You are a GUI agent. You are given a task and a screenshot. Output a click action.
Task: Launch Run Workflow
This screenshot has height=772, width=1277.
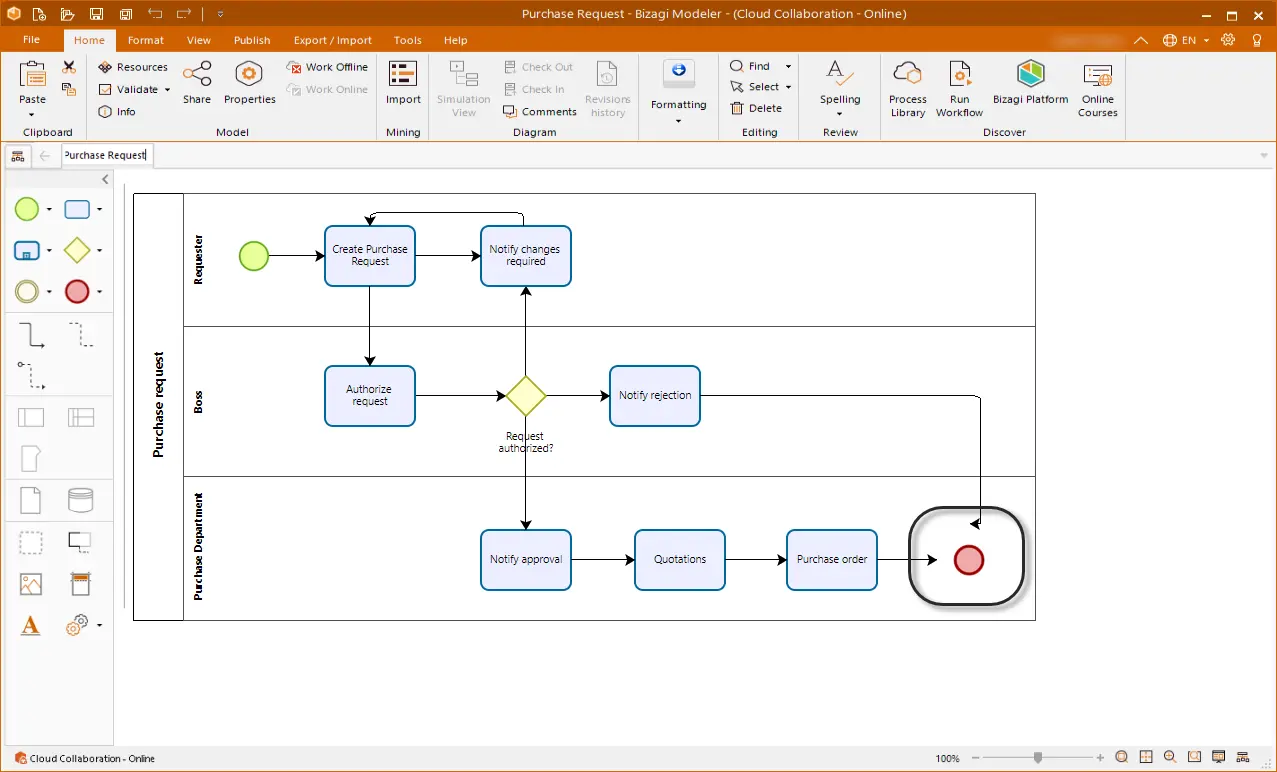[959, 89]
